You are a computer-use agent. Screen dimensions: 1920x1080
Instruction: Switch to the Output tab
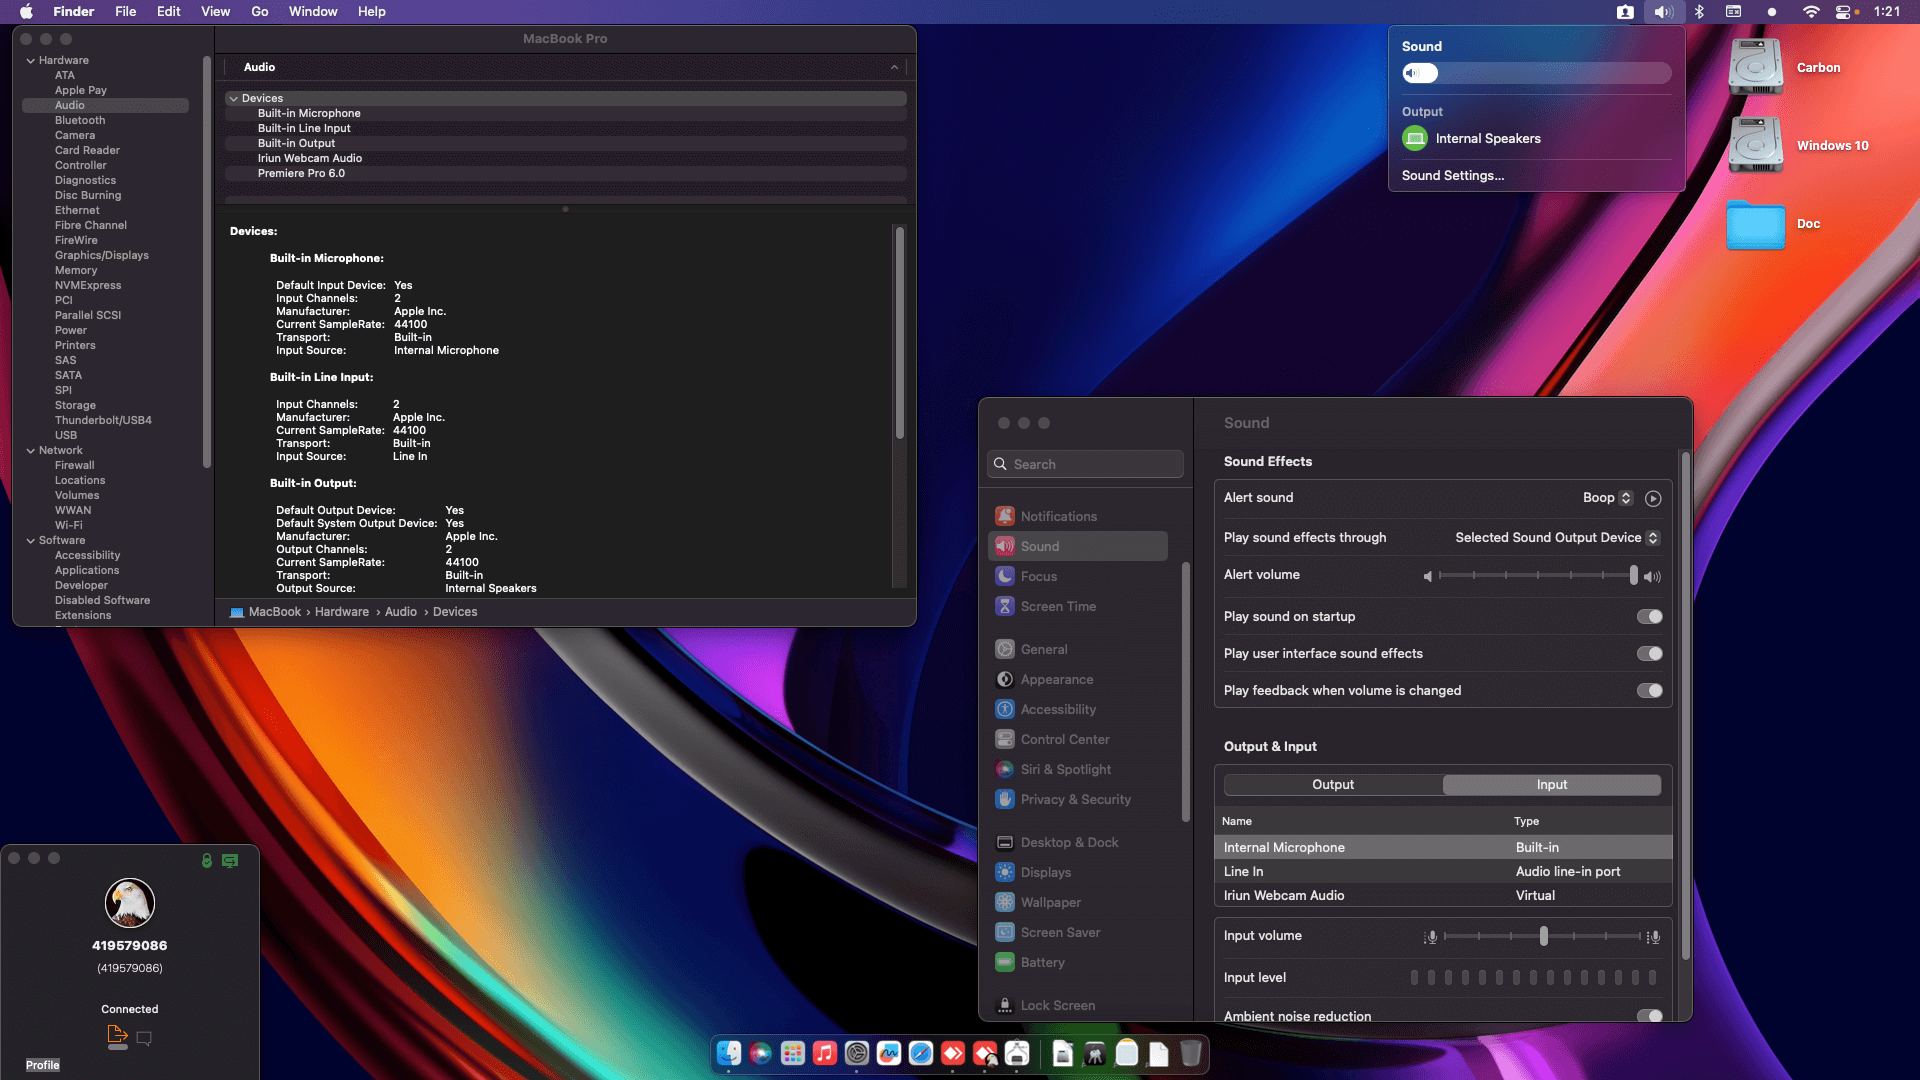[x=1333, y=785]
